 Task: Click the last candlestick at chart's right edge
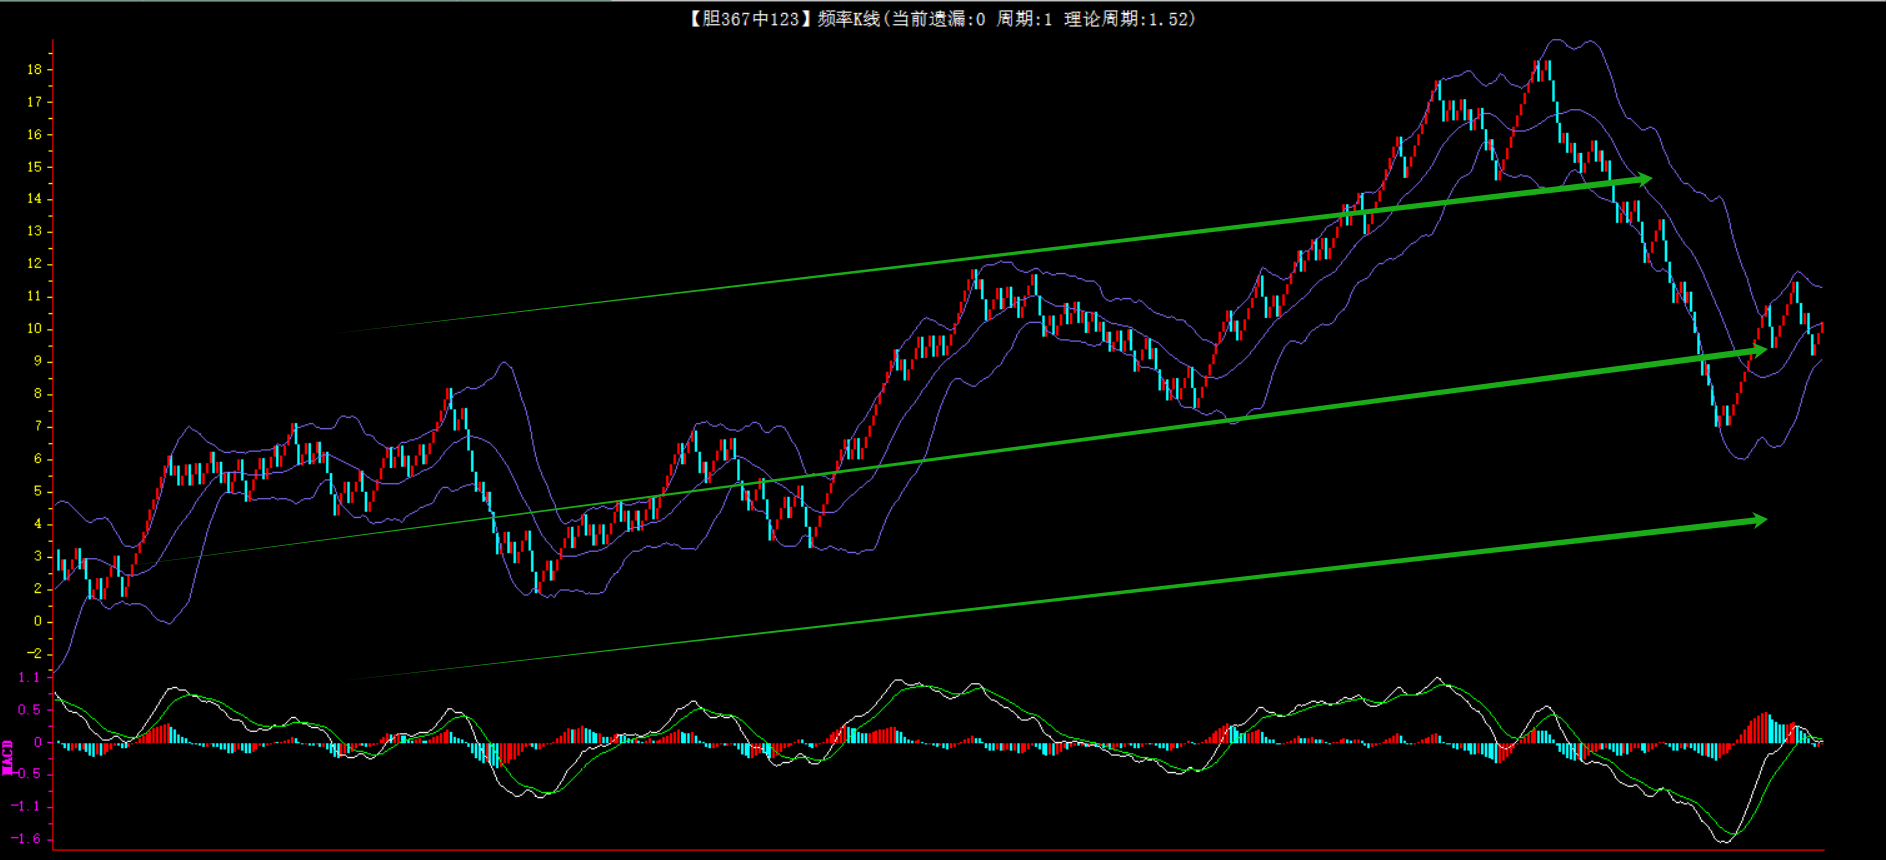[1821, 332]
